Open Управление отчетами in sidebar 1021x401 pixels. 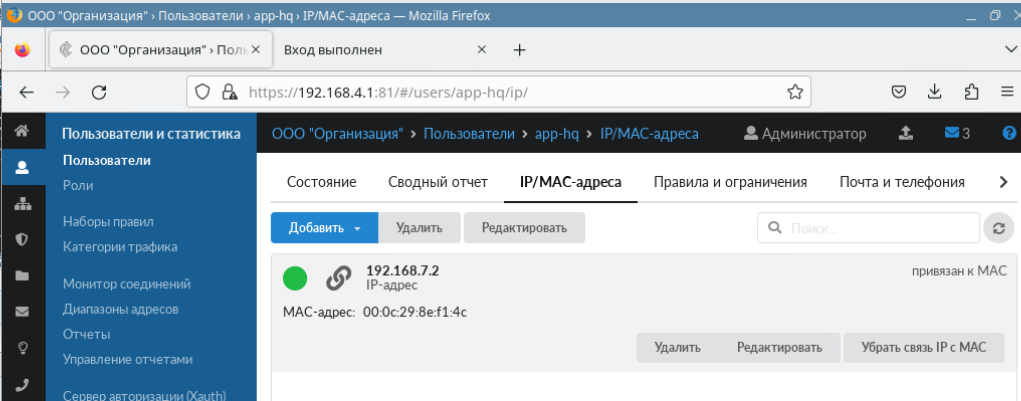click(x=128, y=359)
